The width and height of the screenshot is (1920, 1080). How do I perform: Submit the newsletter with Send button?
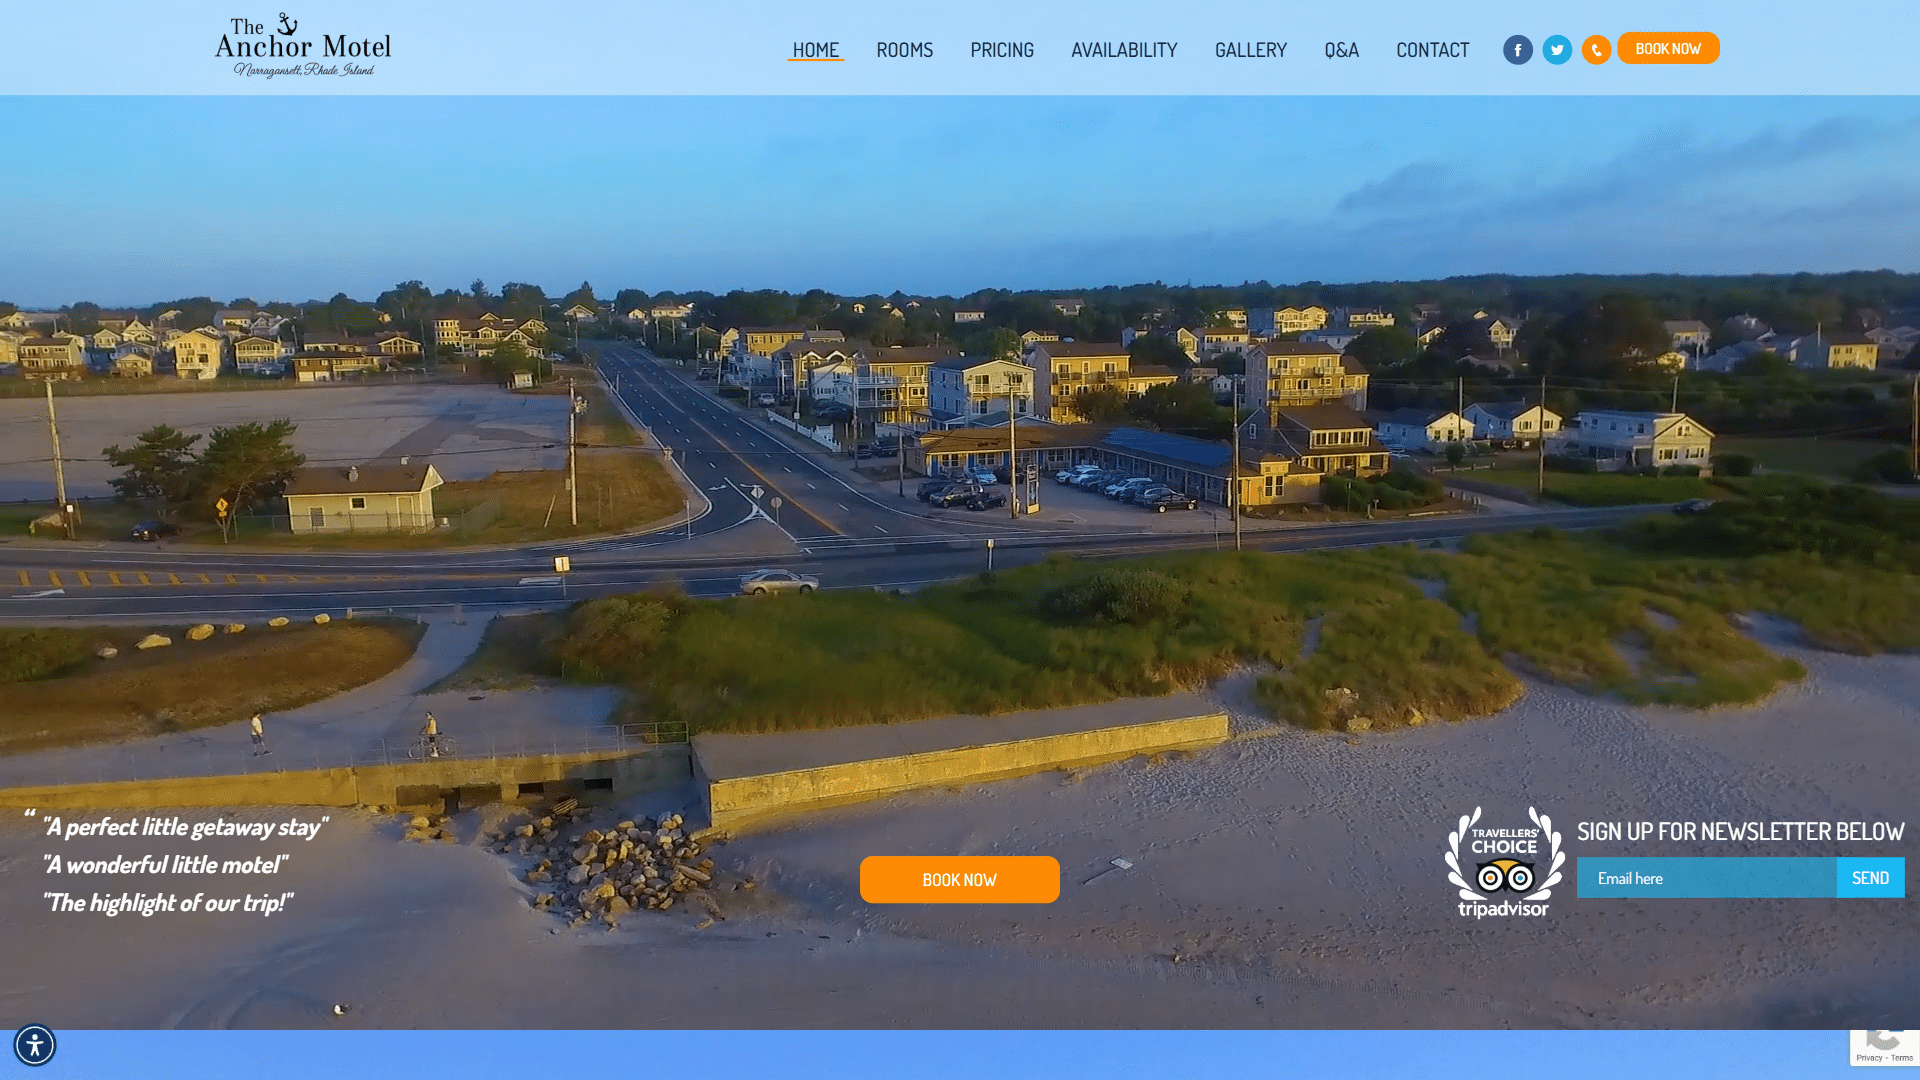(x=1870, y=878)
